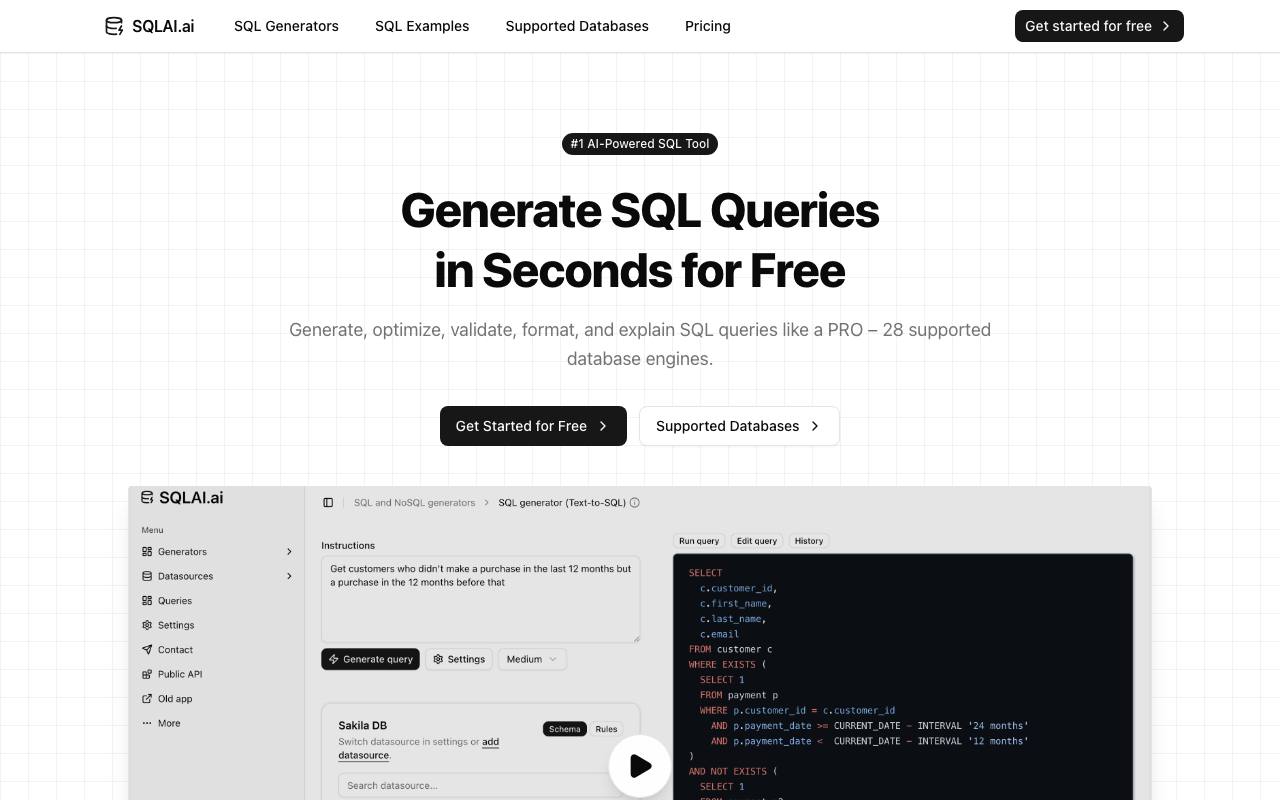Click header Get started for free button
This screenshot has height=800, width=1280.
coord(1099,26)
